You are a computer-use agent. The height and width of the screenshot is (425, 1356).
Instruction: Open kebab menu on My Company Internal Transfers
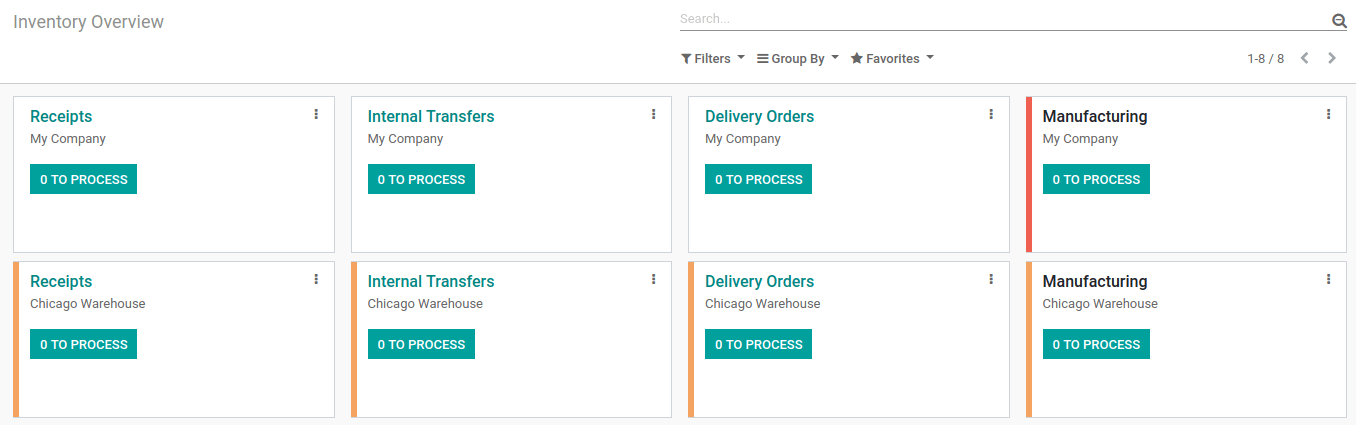point(654,114)
